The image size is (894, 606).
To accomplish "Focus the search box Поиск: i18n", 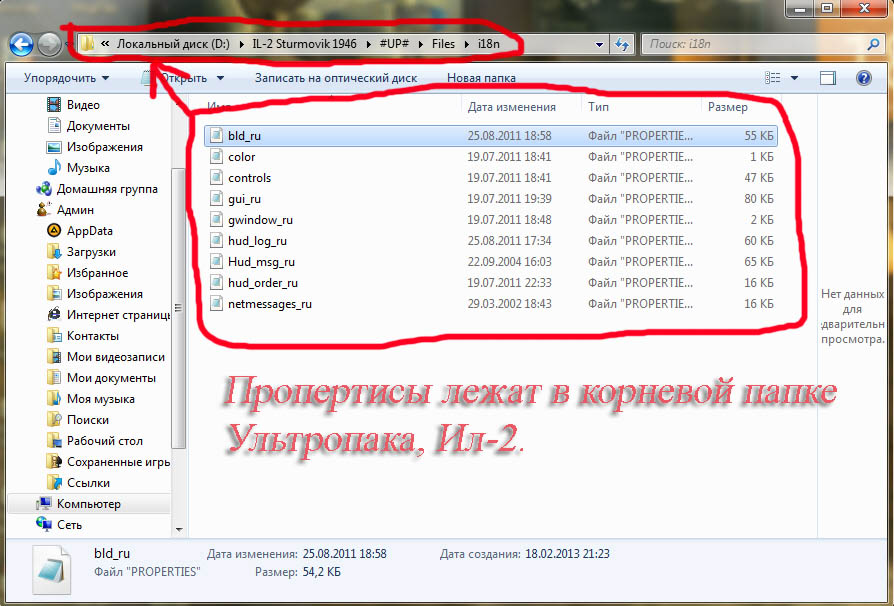I will click(x=761, y=44).
